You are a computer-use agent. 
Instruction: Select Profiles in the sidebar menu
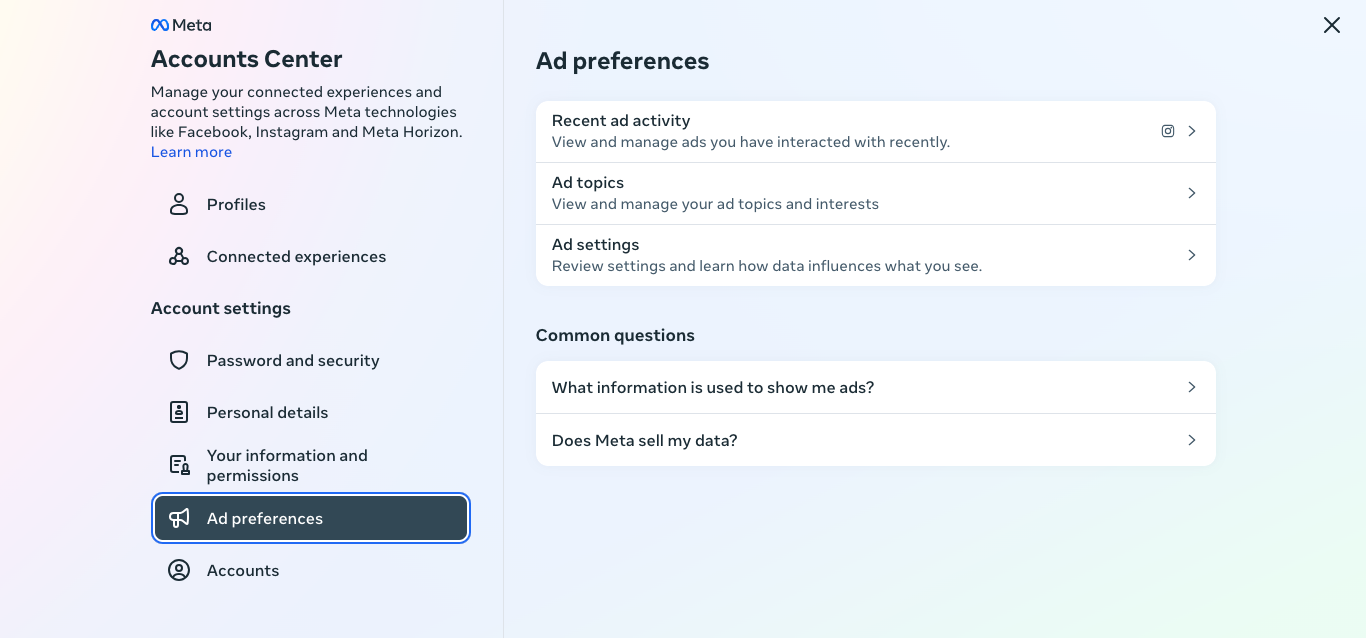[x=235, y=204]
